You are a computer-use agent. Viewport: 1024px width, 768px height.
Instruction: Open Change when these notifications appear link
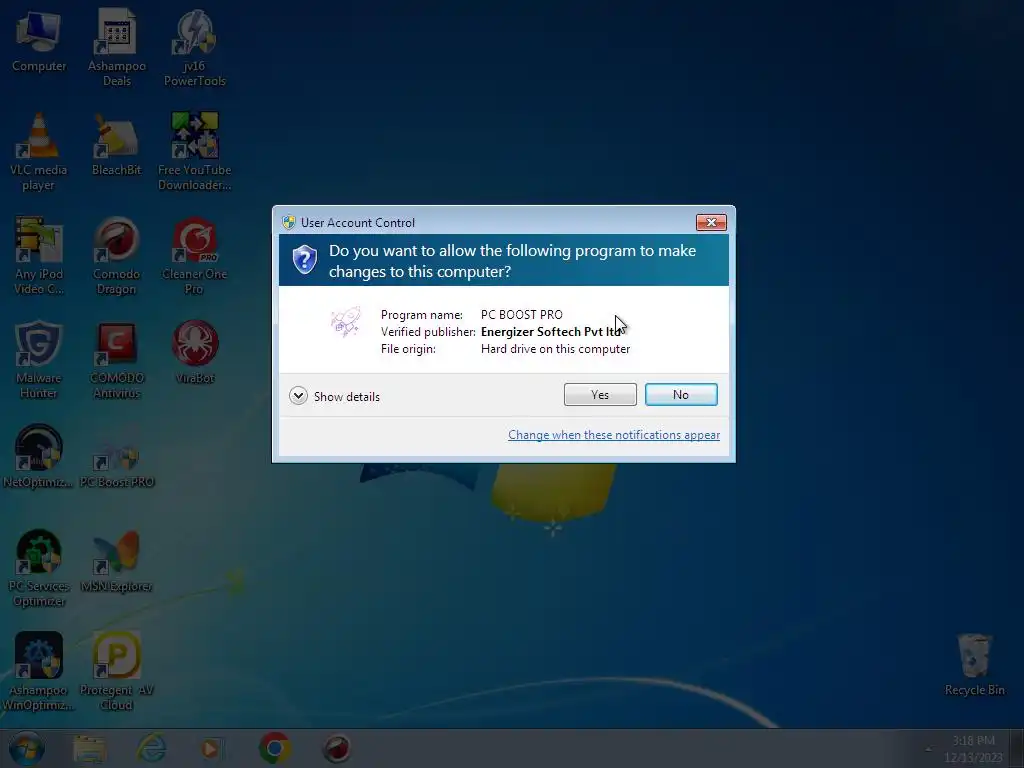614,435
